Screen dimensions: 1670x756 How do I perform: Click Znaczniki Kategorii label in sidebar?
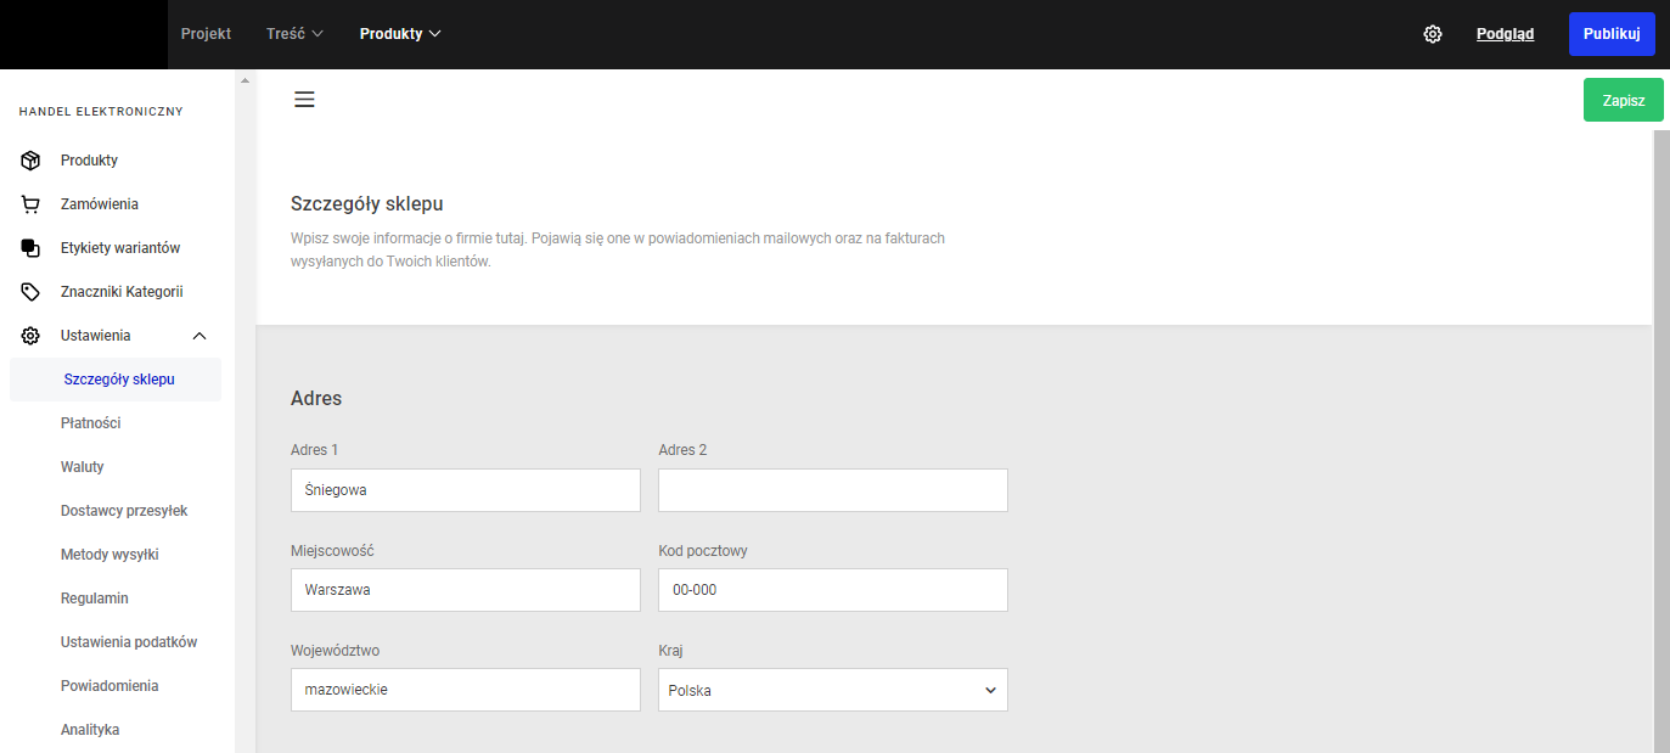pos(122,292)
